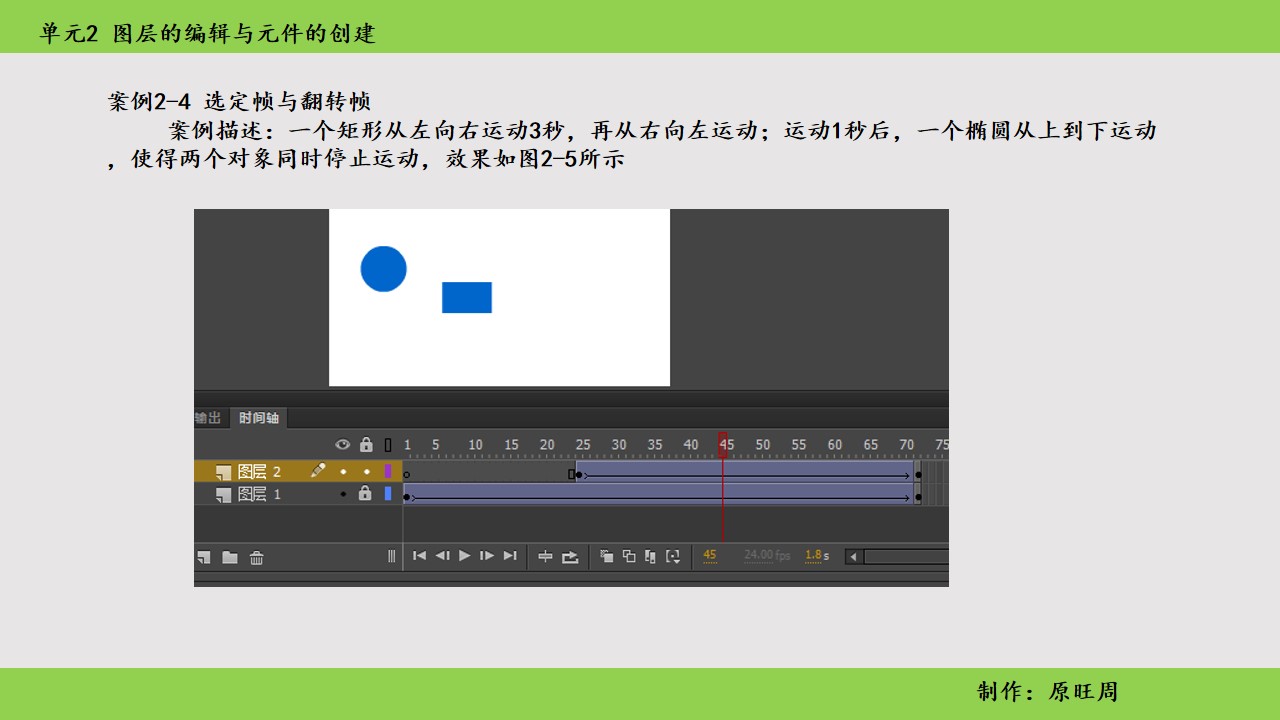Screen dimensions: 1280x720
Task: Open the Modify Markers dropdown icon
Action: [x=673, y=557]
